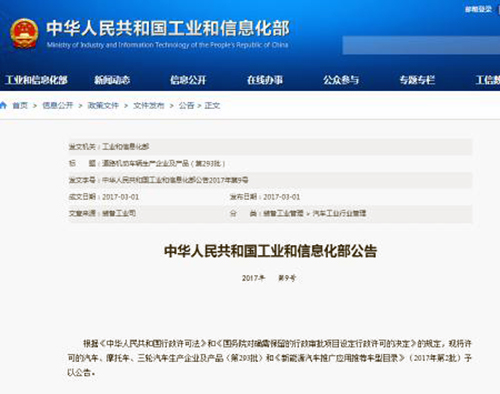Click the 汽车工业行业管理 category link

pyautogui.click(x=339, y=213)
